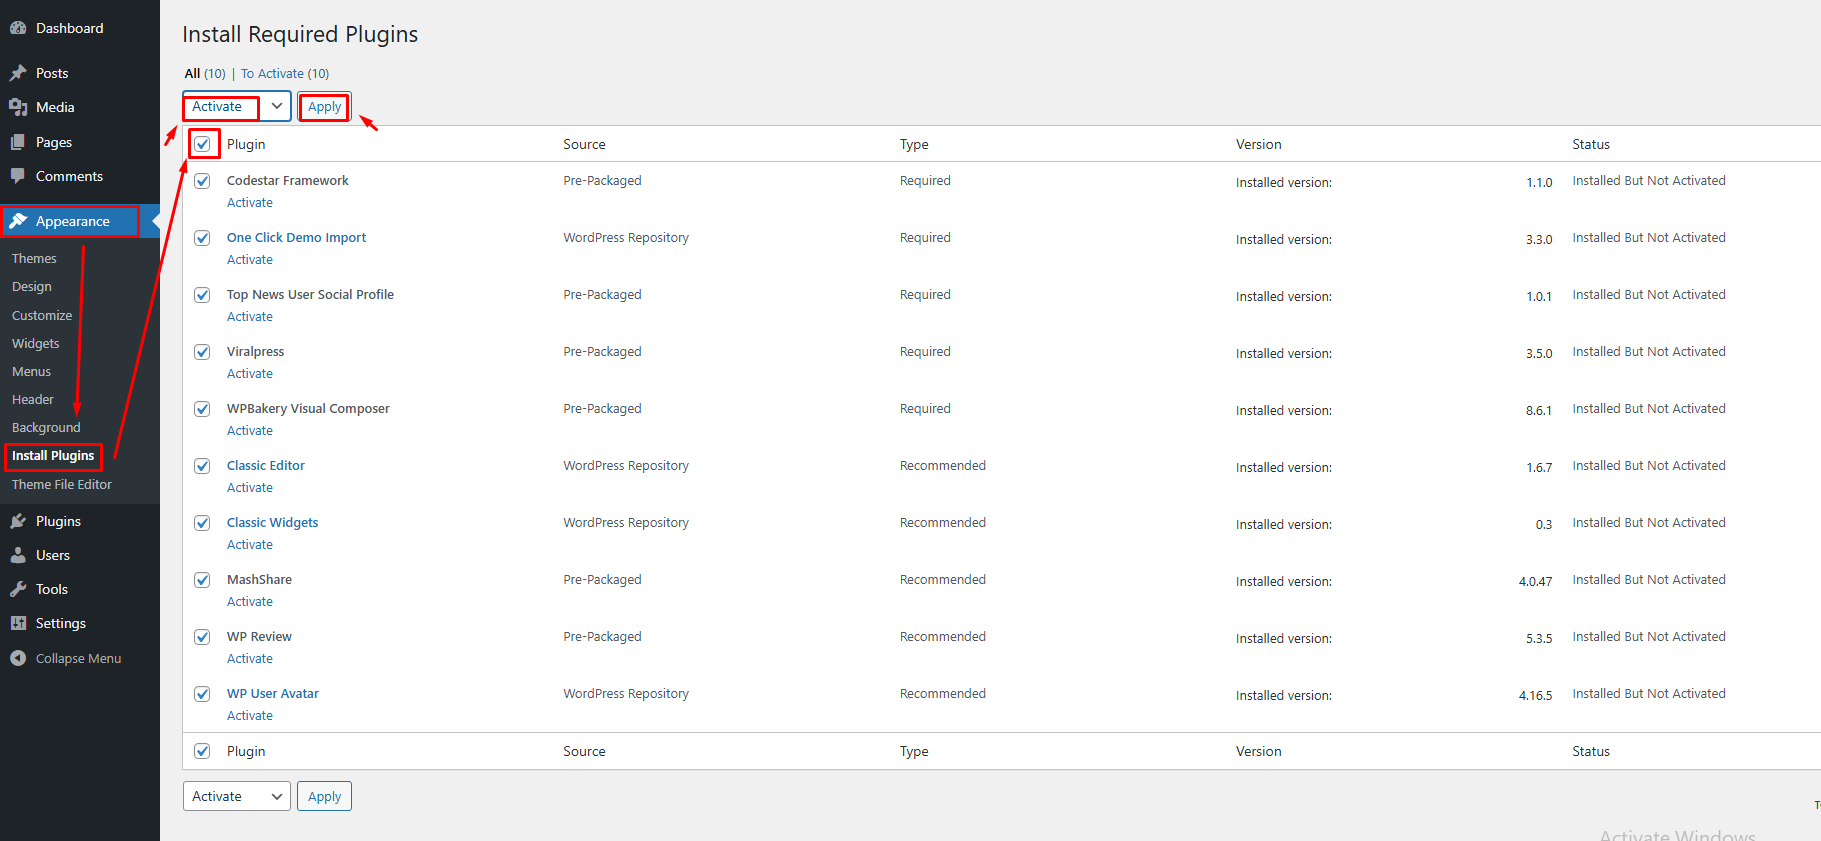Uncheck the Viralpress plugin checkbox
This screenshot has height=841, width=1821.
pos(202,352)
